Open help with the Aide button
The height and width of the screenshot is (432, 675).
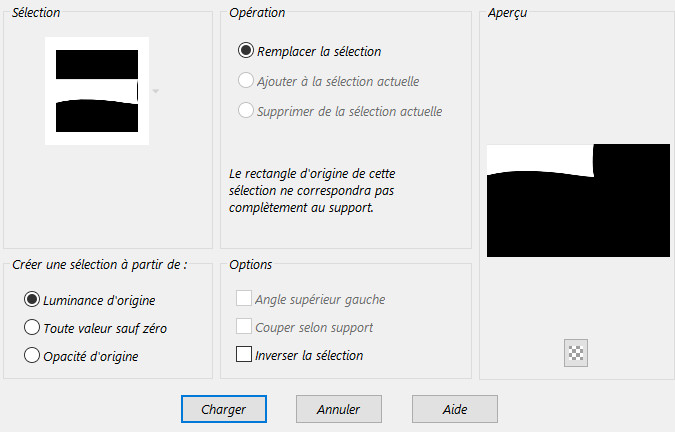pos(455,409)
